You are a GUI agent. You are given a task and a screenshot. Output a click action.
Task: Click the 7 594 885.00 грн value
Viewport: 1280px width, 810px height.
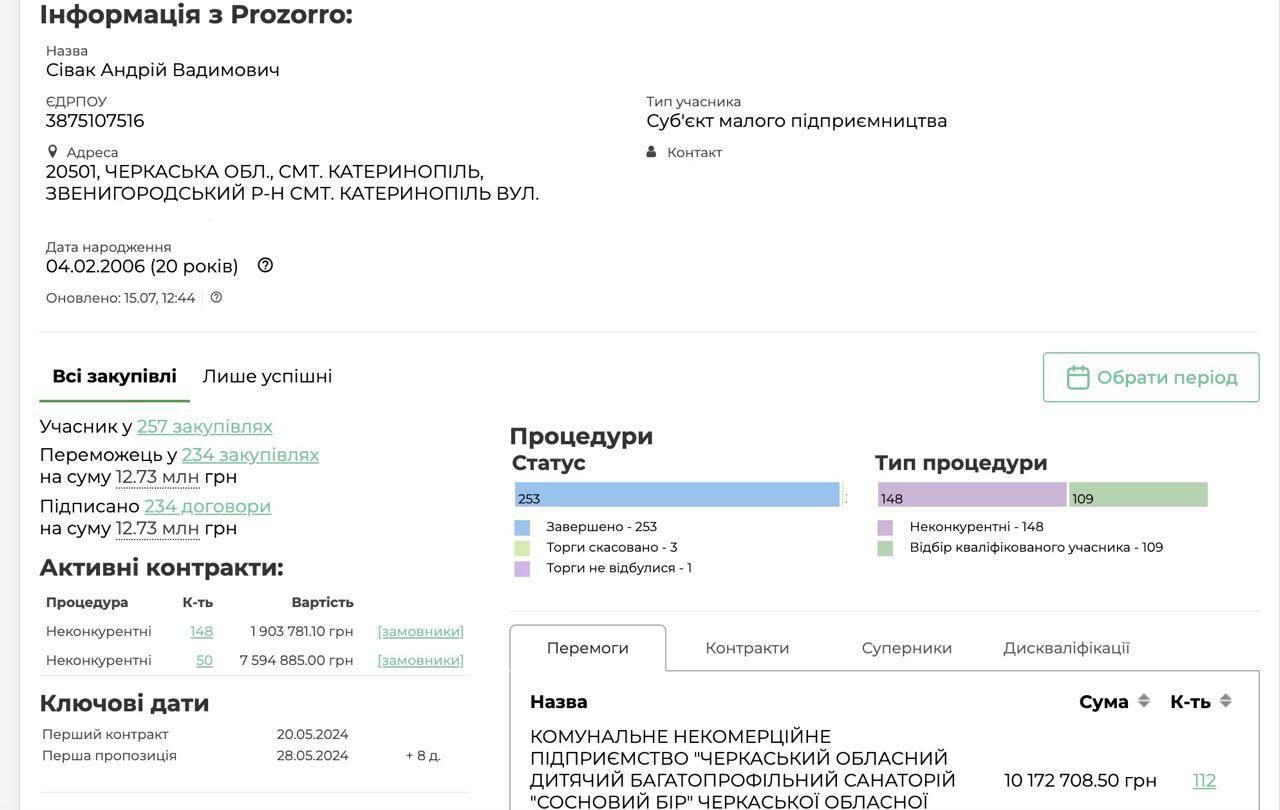(297, 660)
